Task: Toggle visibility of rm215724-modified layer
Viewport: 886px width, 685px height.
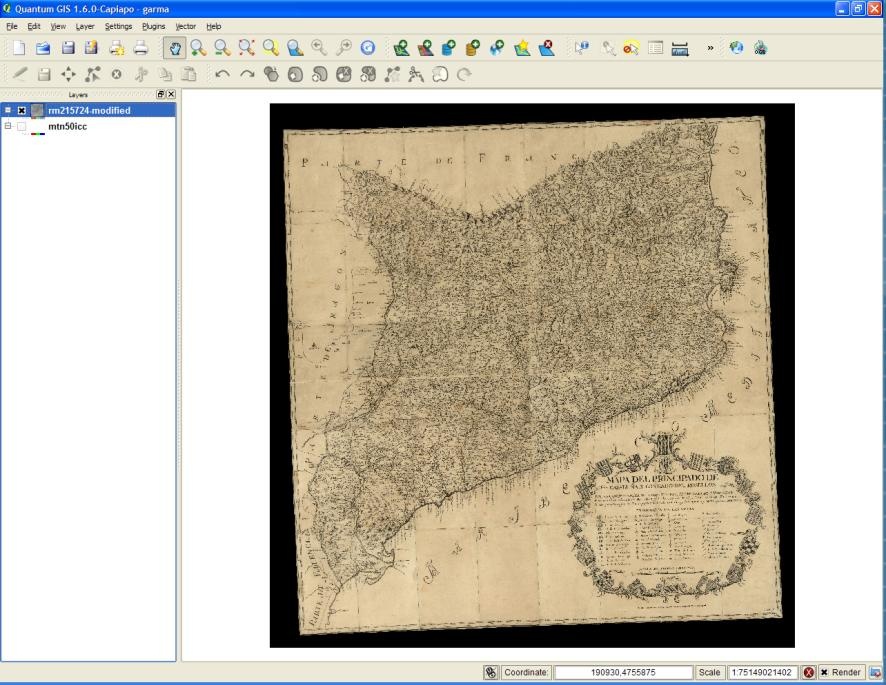Action: pyautogui.click(x=21, y=110)
